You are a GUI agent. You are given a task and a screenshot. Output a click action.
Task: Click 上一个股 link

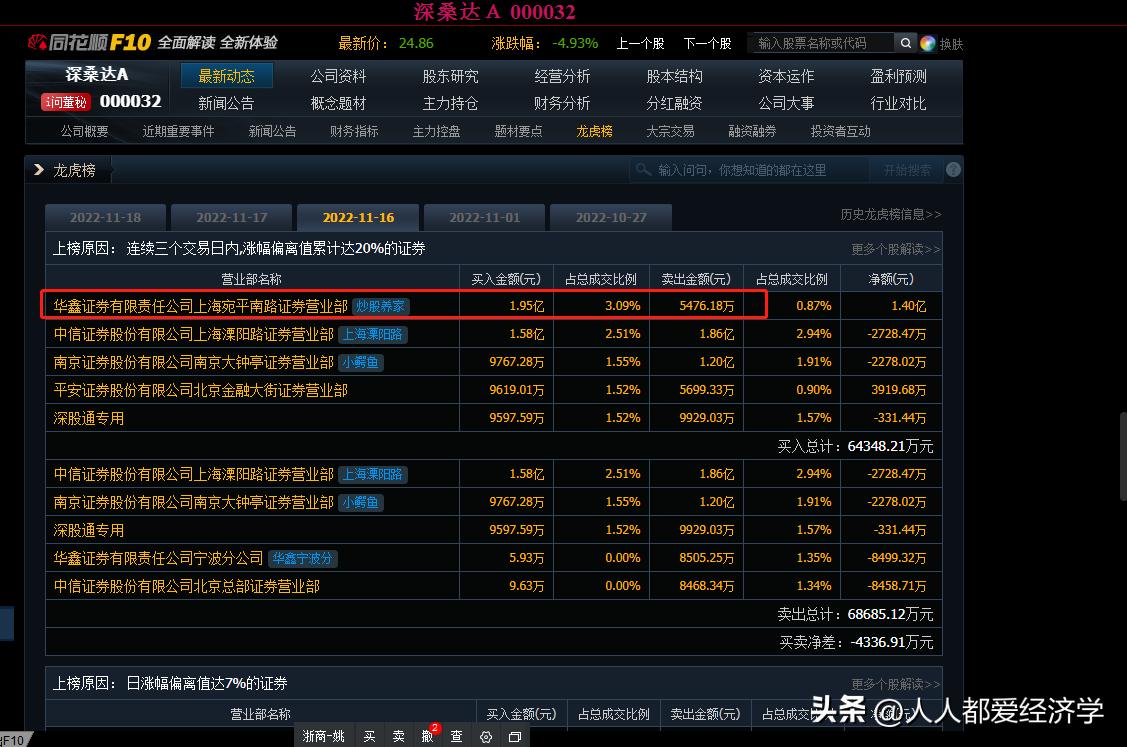coord(640,43)
